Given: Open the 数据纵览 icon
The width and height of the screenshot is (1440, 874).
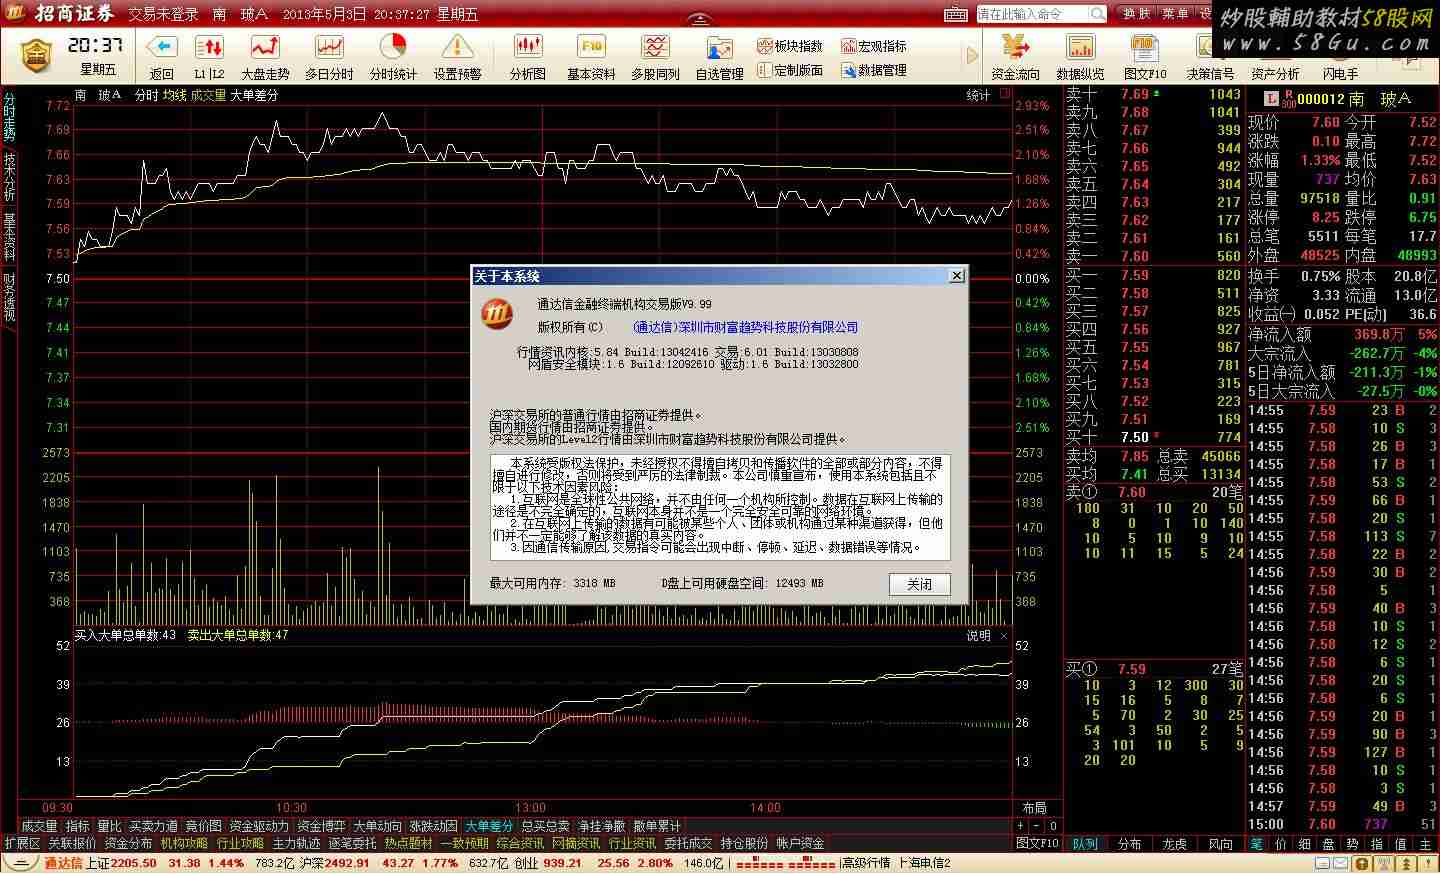Looking at the screenshot, I should [1080, 47].
